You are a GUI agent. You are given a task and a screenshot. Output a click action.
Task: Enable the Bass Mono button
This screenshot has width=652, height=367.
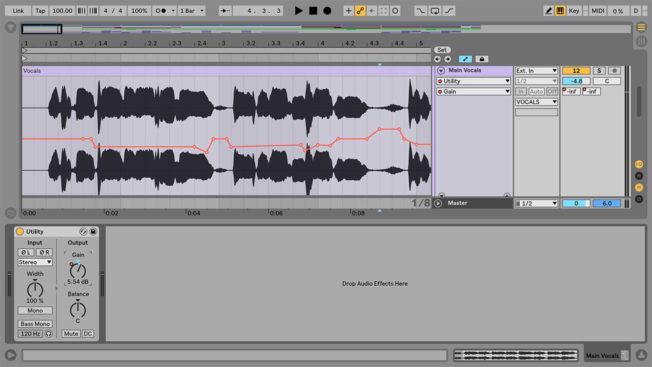coord(35,324)
